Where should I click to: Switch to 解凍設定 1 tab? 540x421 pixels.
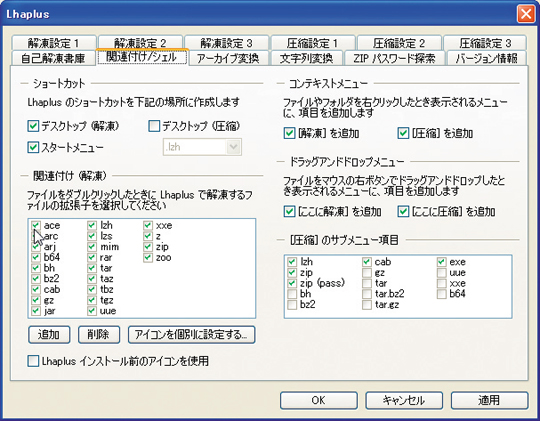click(53, 43)
